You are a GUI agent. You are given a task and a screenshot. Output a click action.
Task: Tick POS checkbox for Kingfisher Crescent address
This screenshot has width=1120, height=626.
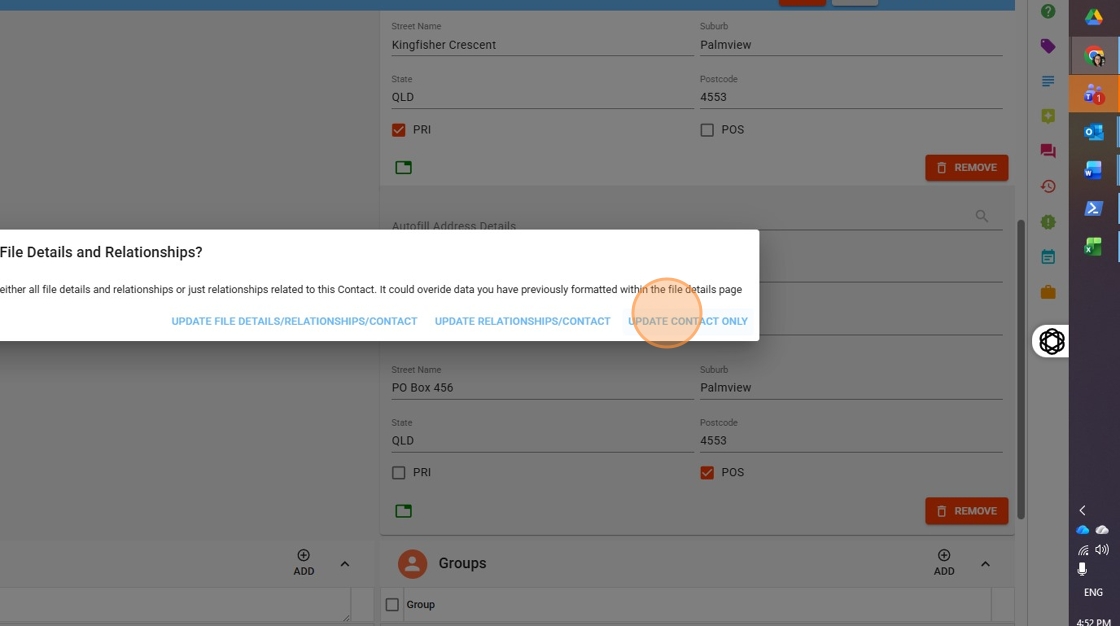click(707, 130)
